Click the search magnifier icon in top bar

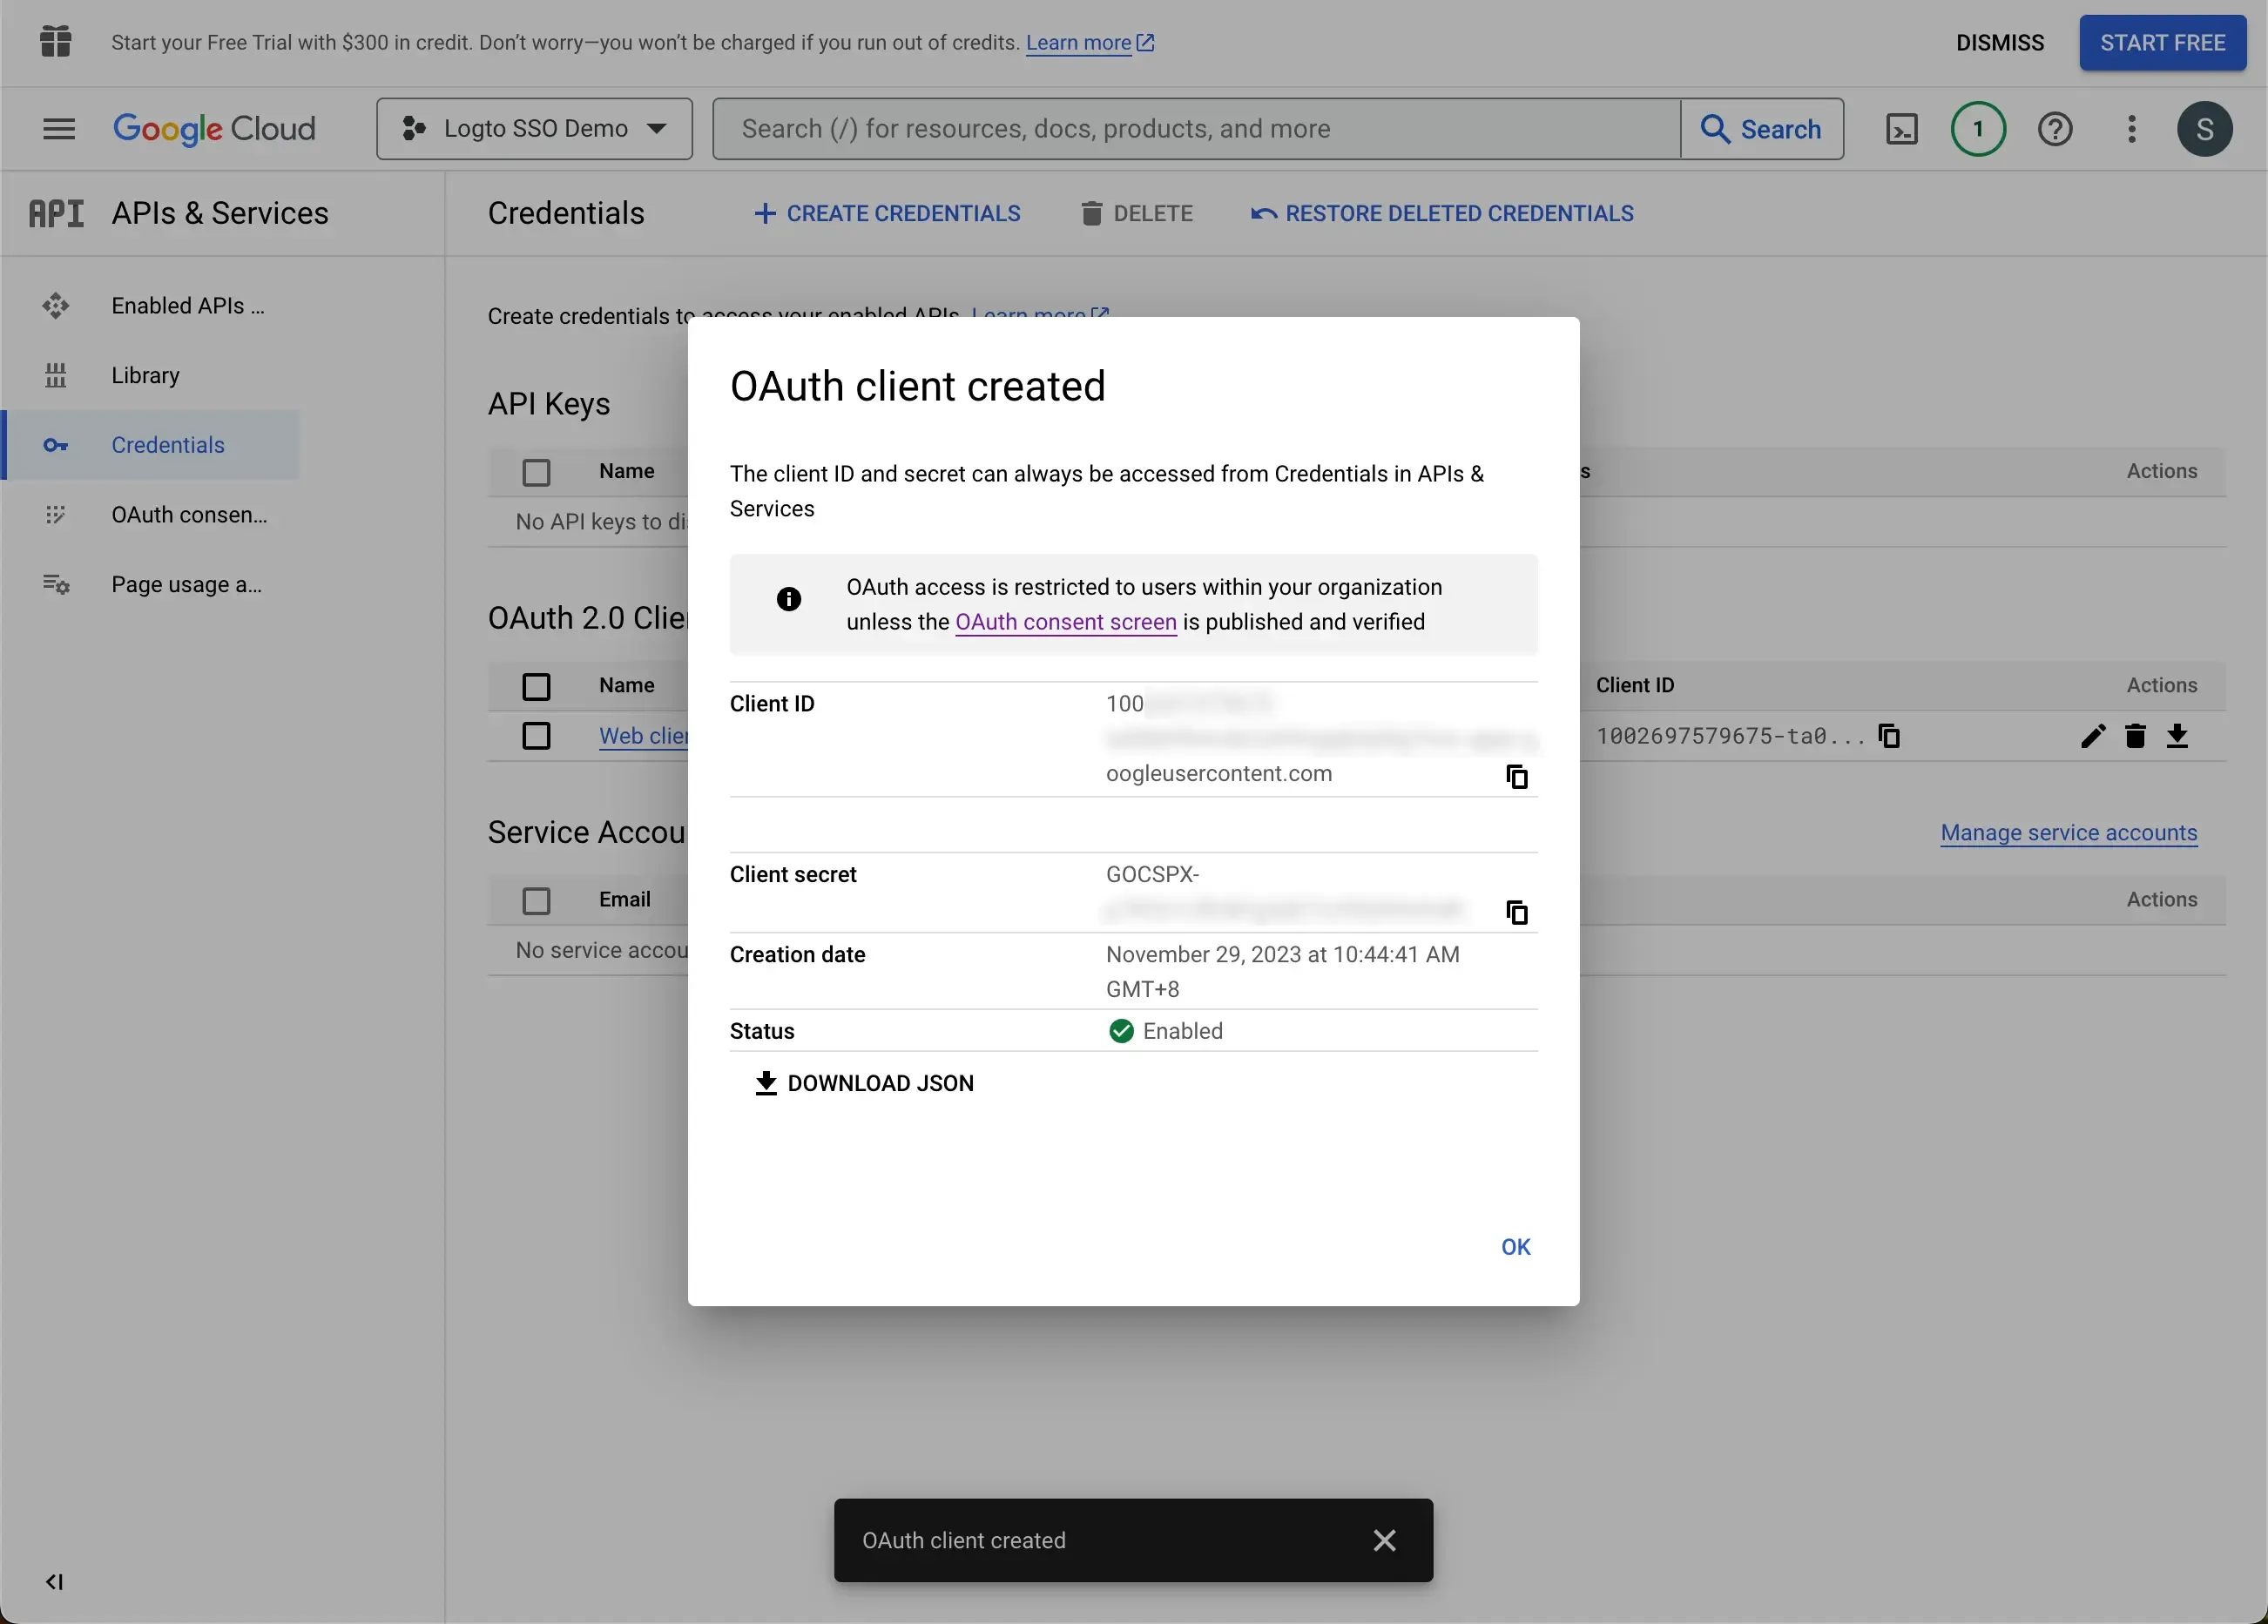point(1712,126)
